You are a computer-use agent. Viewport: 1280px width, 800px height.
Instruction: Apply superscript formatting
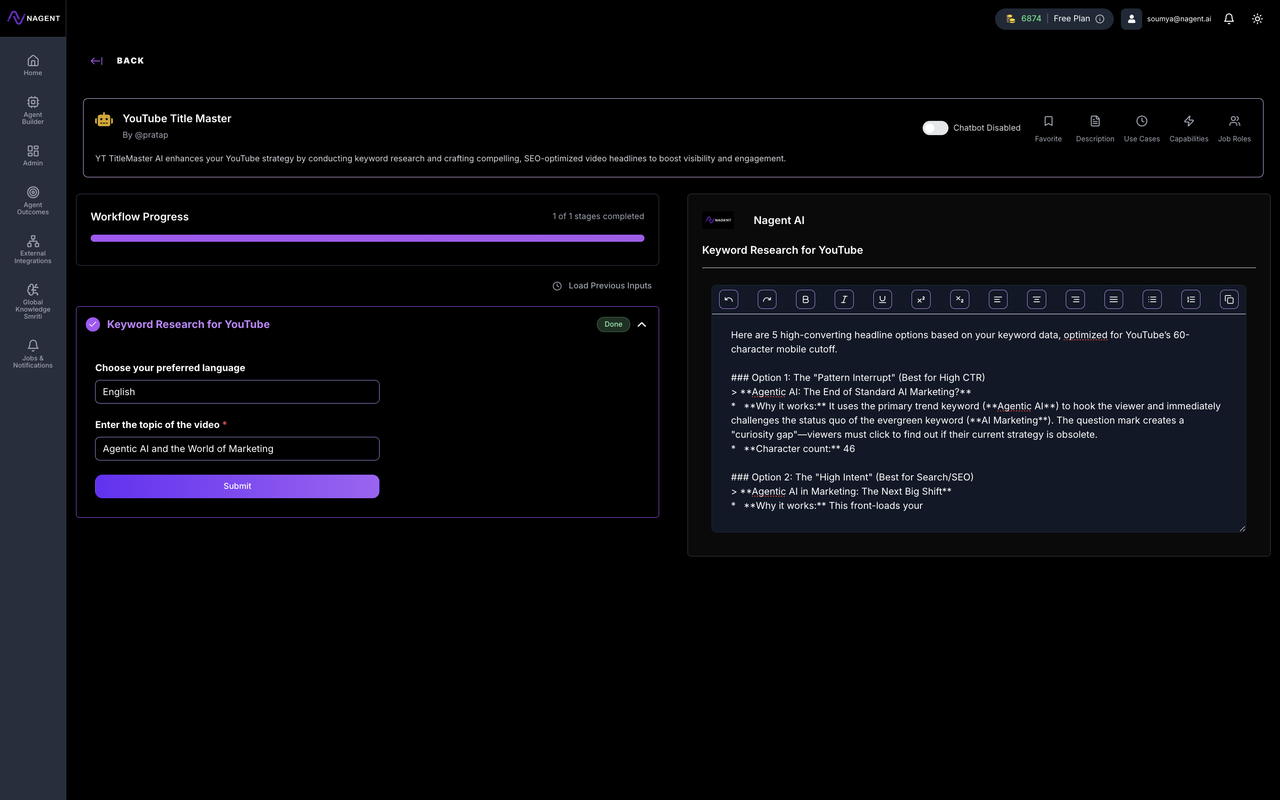tap(921, 299)
